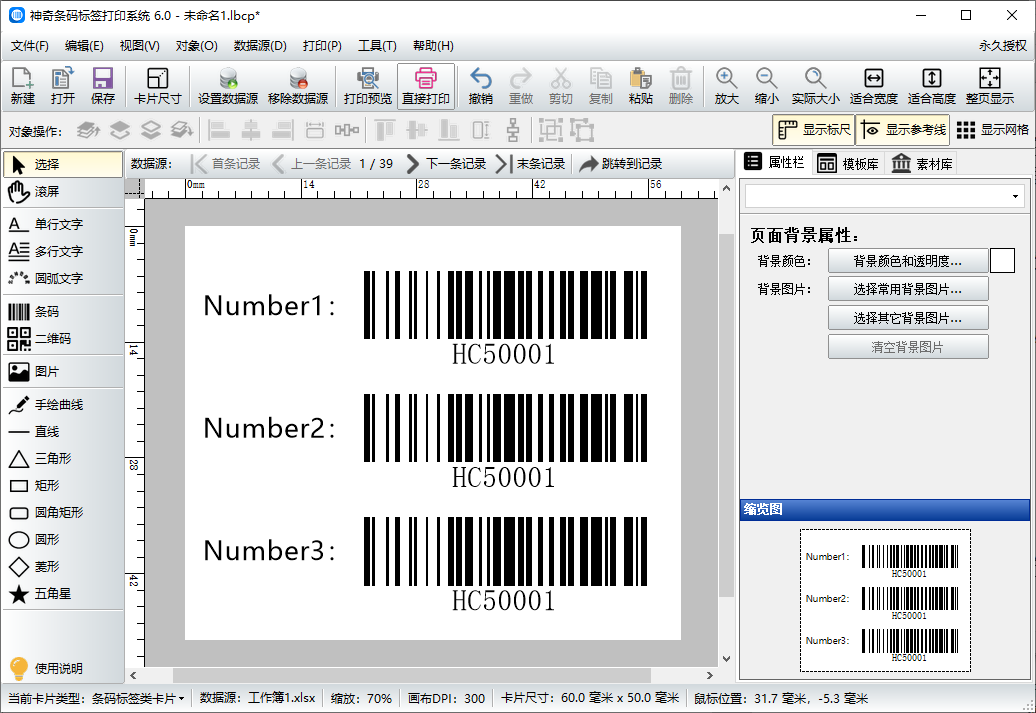
Task: Choose the 图片 image tool
Action: click(x=63, y=372)
